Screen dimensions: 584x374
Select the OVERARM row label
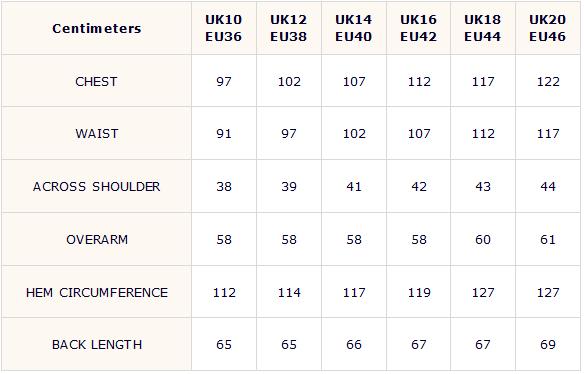click(x=96, y=239)
